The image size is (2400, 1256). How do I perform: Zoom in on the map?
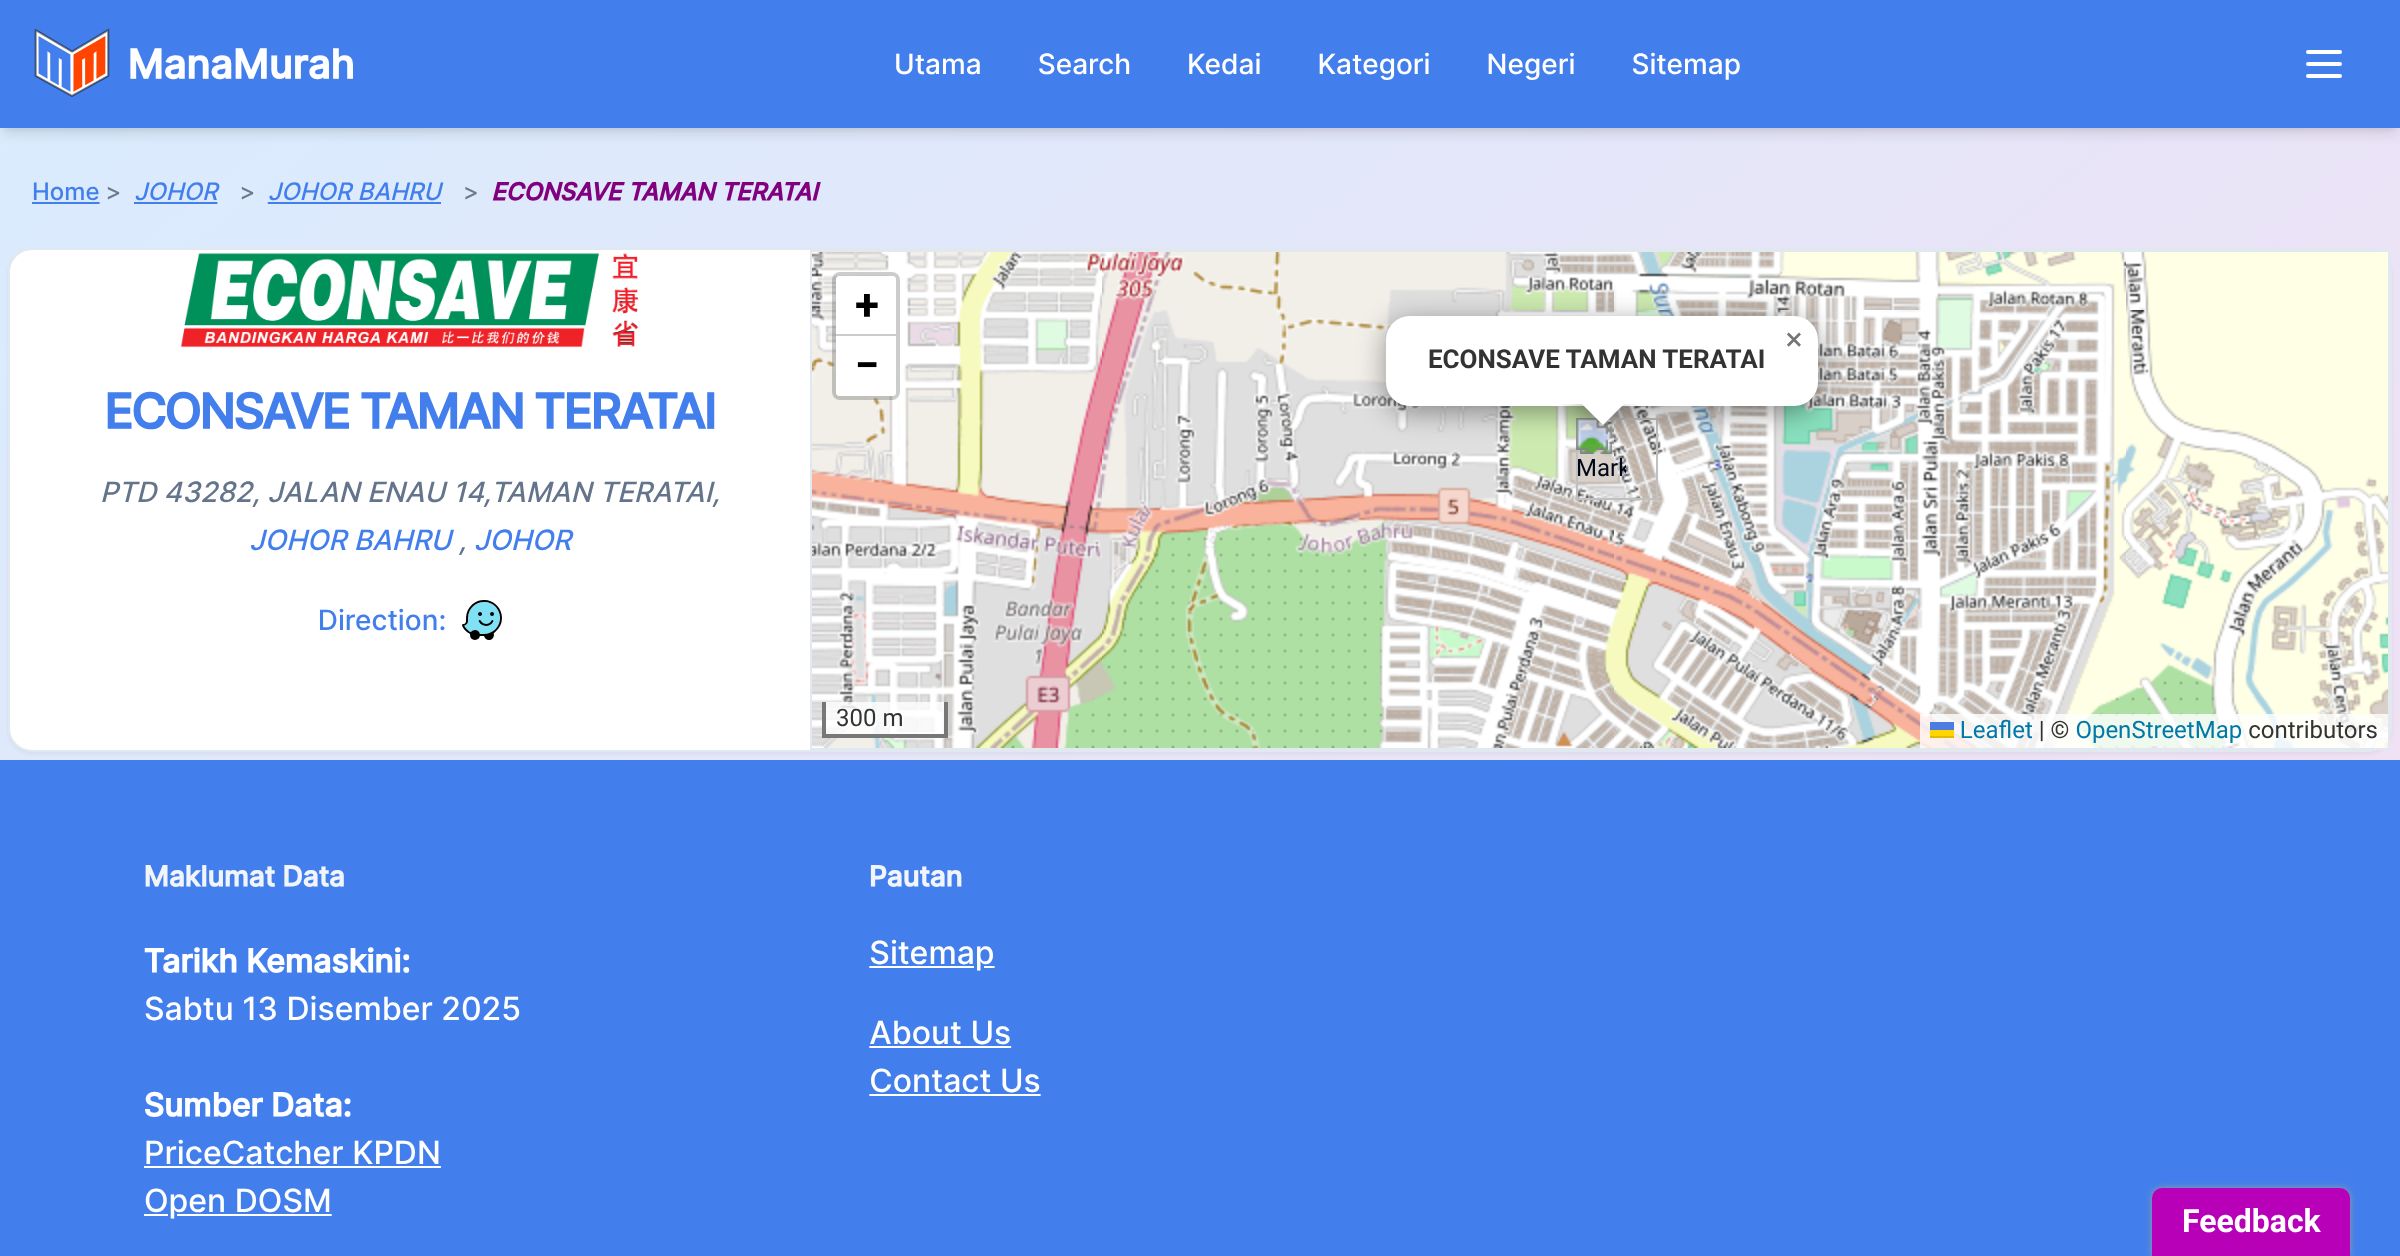[866, 306]
